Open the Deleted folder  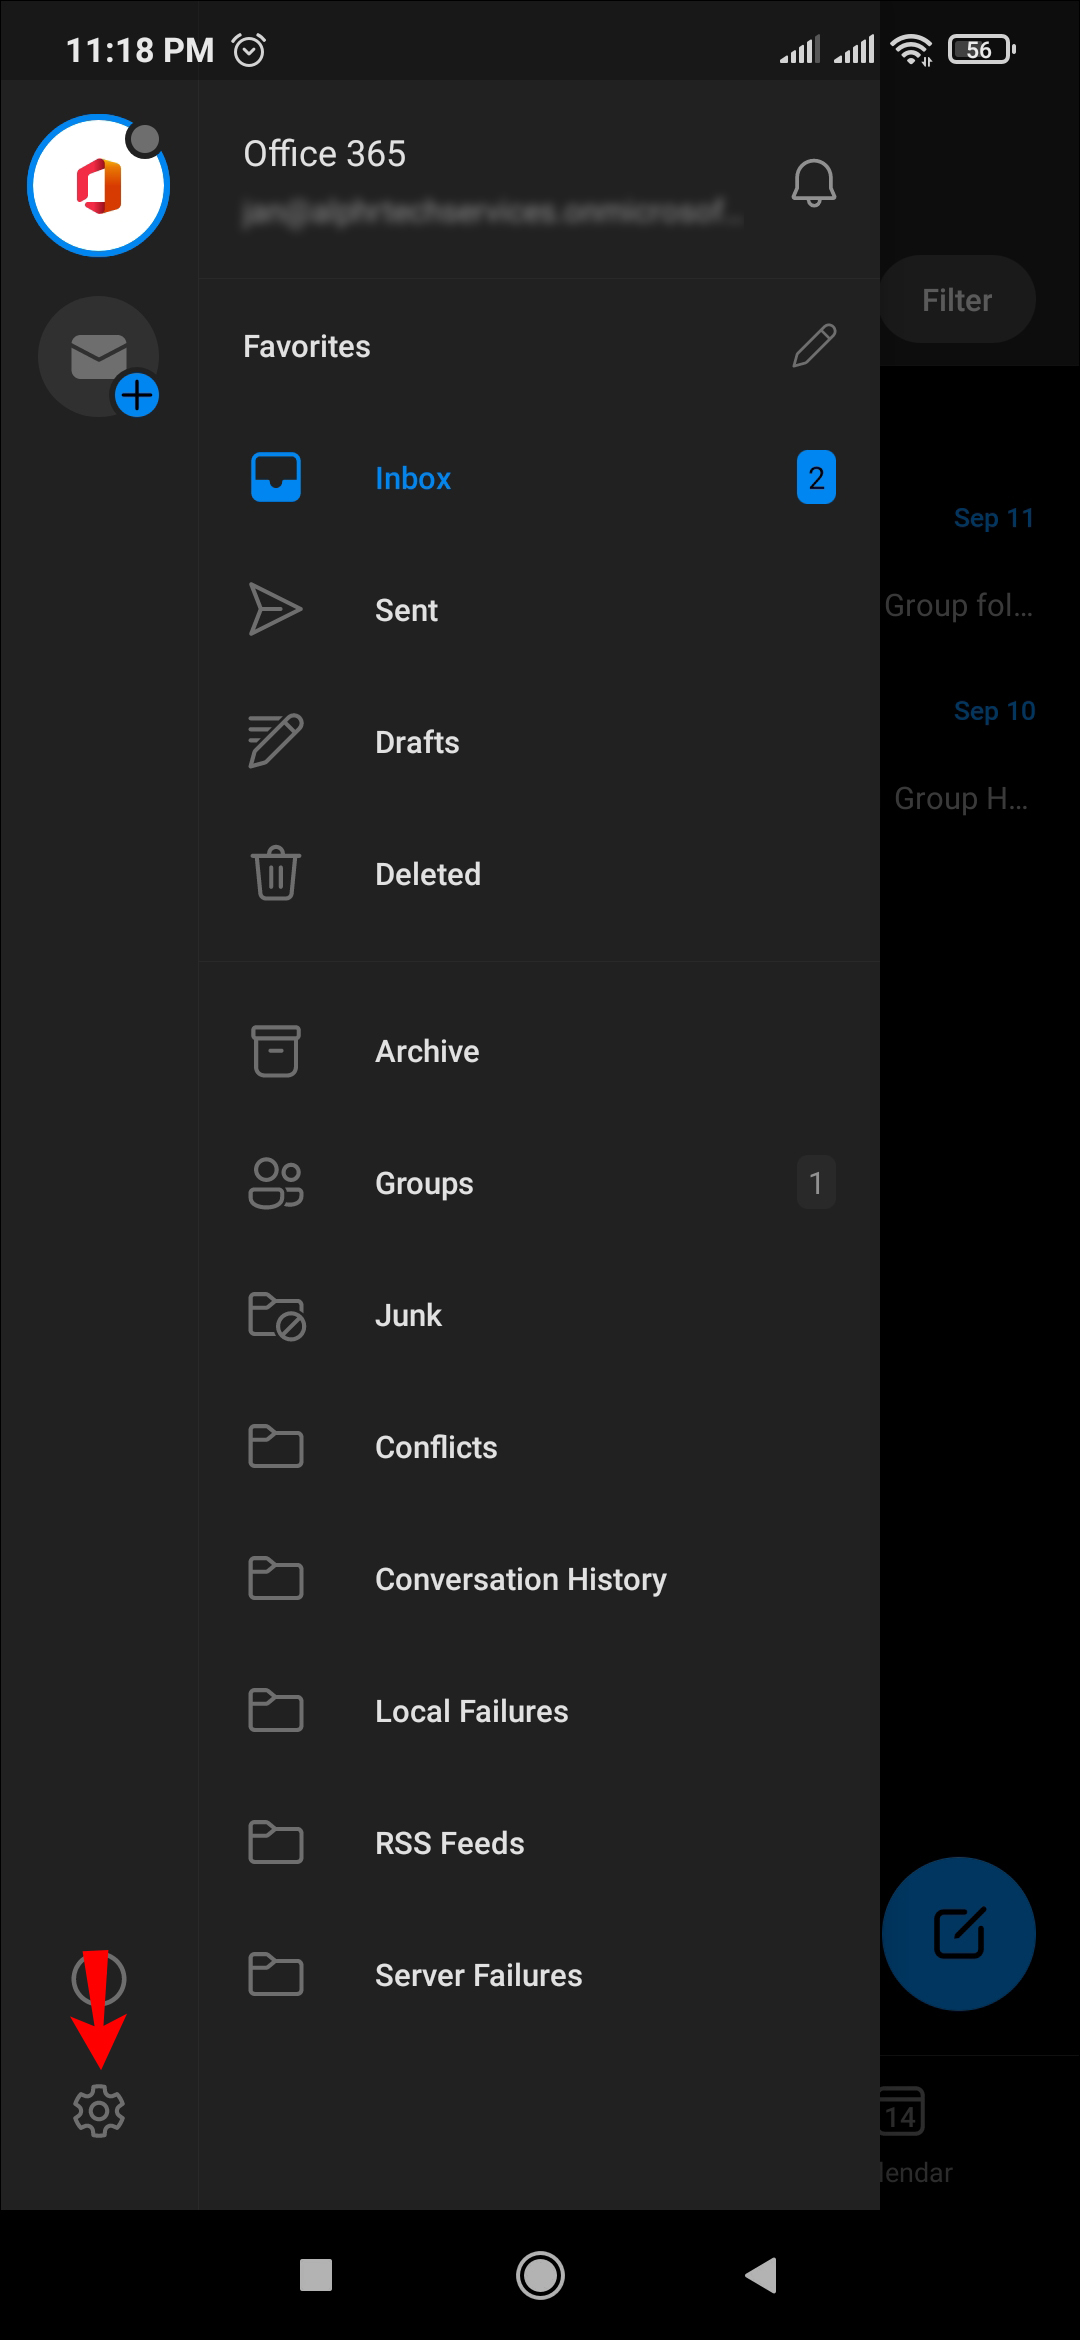tap(539, 874)
